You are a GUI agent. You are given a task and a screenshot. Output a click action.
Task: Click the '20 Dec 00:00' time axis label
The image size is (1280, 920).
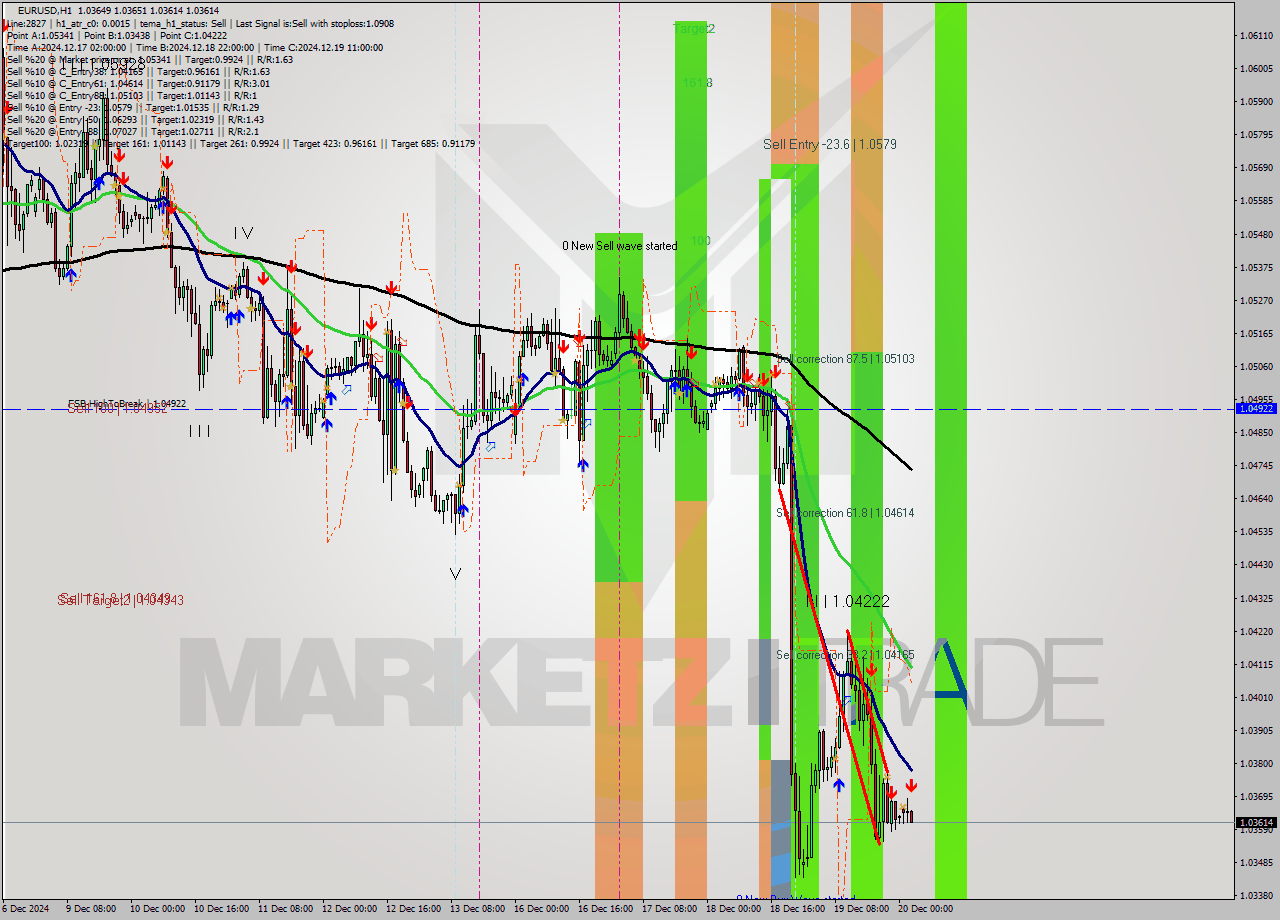(925, 909)
